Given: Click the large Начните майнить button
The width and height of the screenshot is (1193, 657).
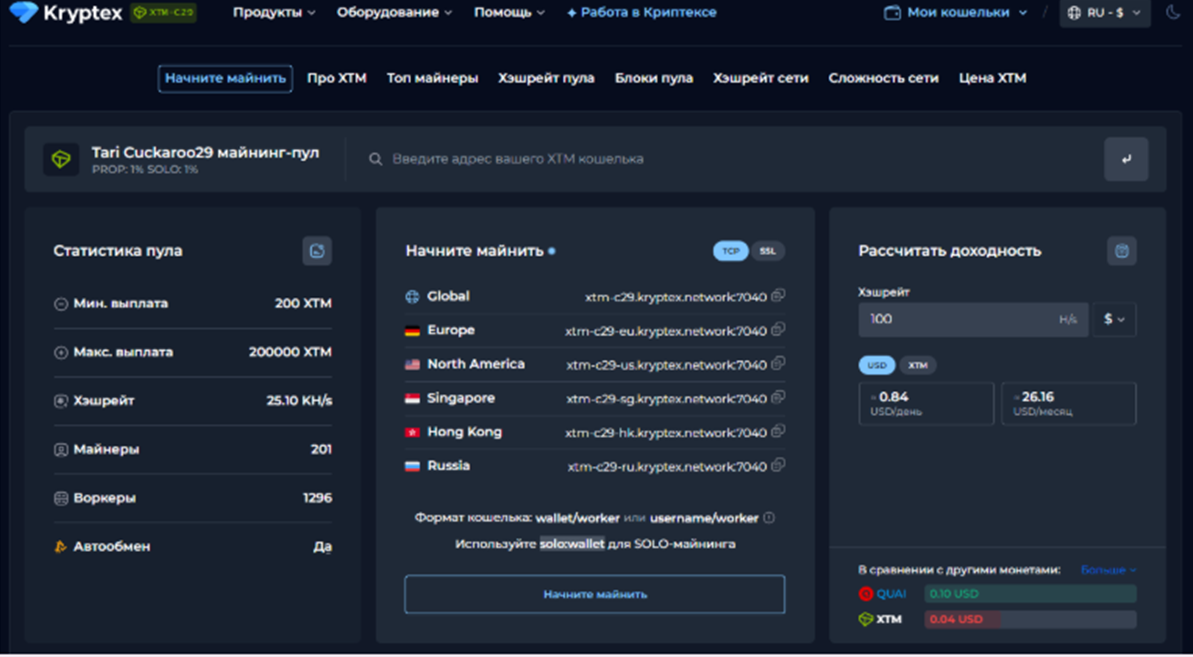Looking at the screenshot, I should point(594,594).
